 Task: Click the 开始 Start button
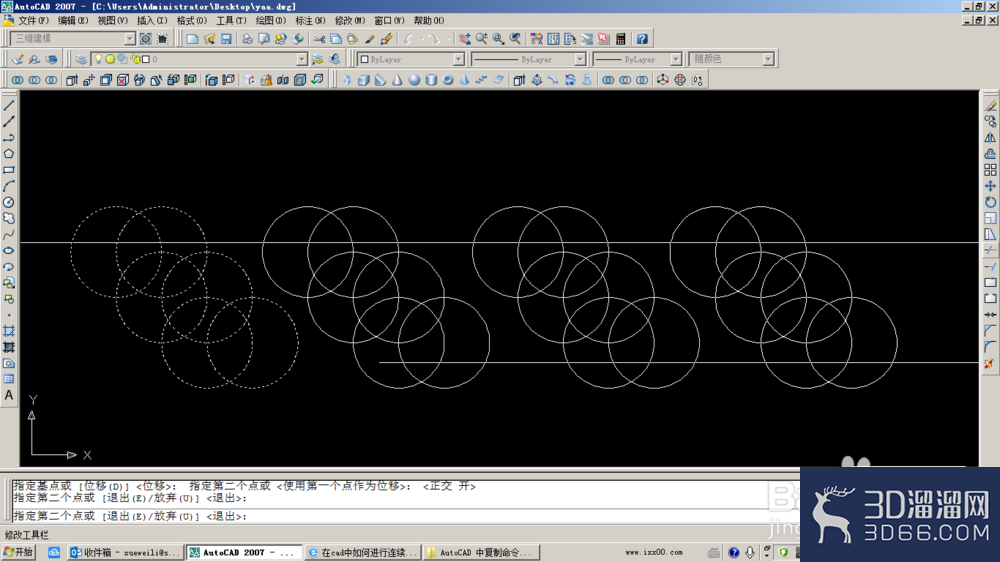(18, 552)
